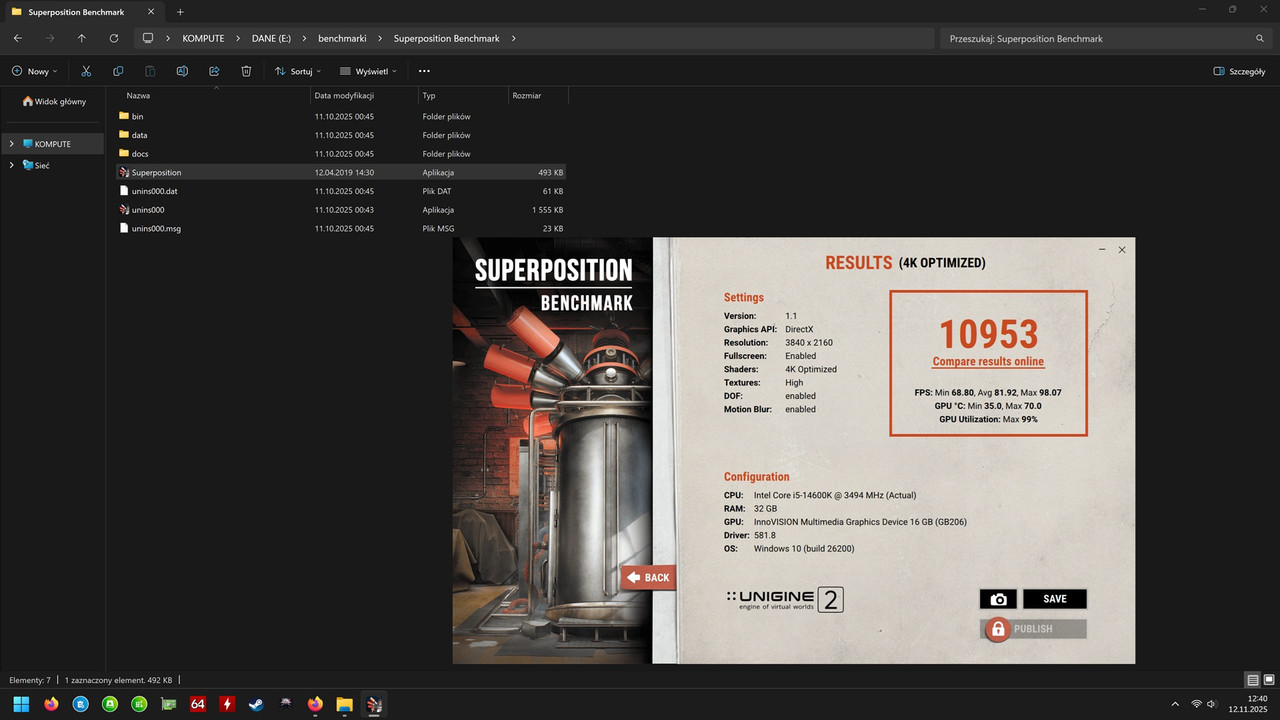Screen dimensions: 1280x720
Task: Go up one folder level arrow
Action: [x=82, y=38]
